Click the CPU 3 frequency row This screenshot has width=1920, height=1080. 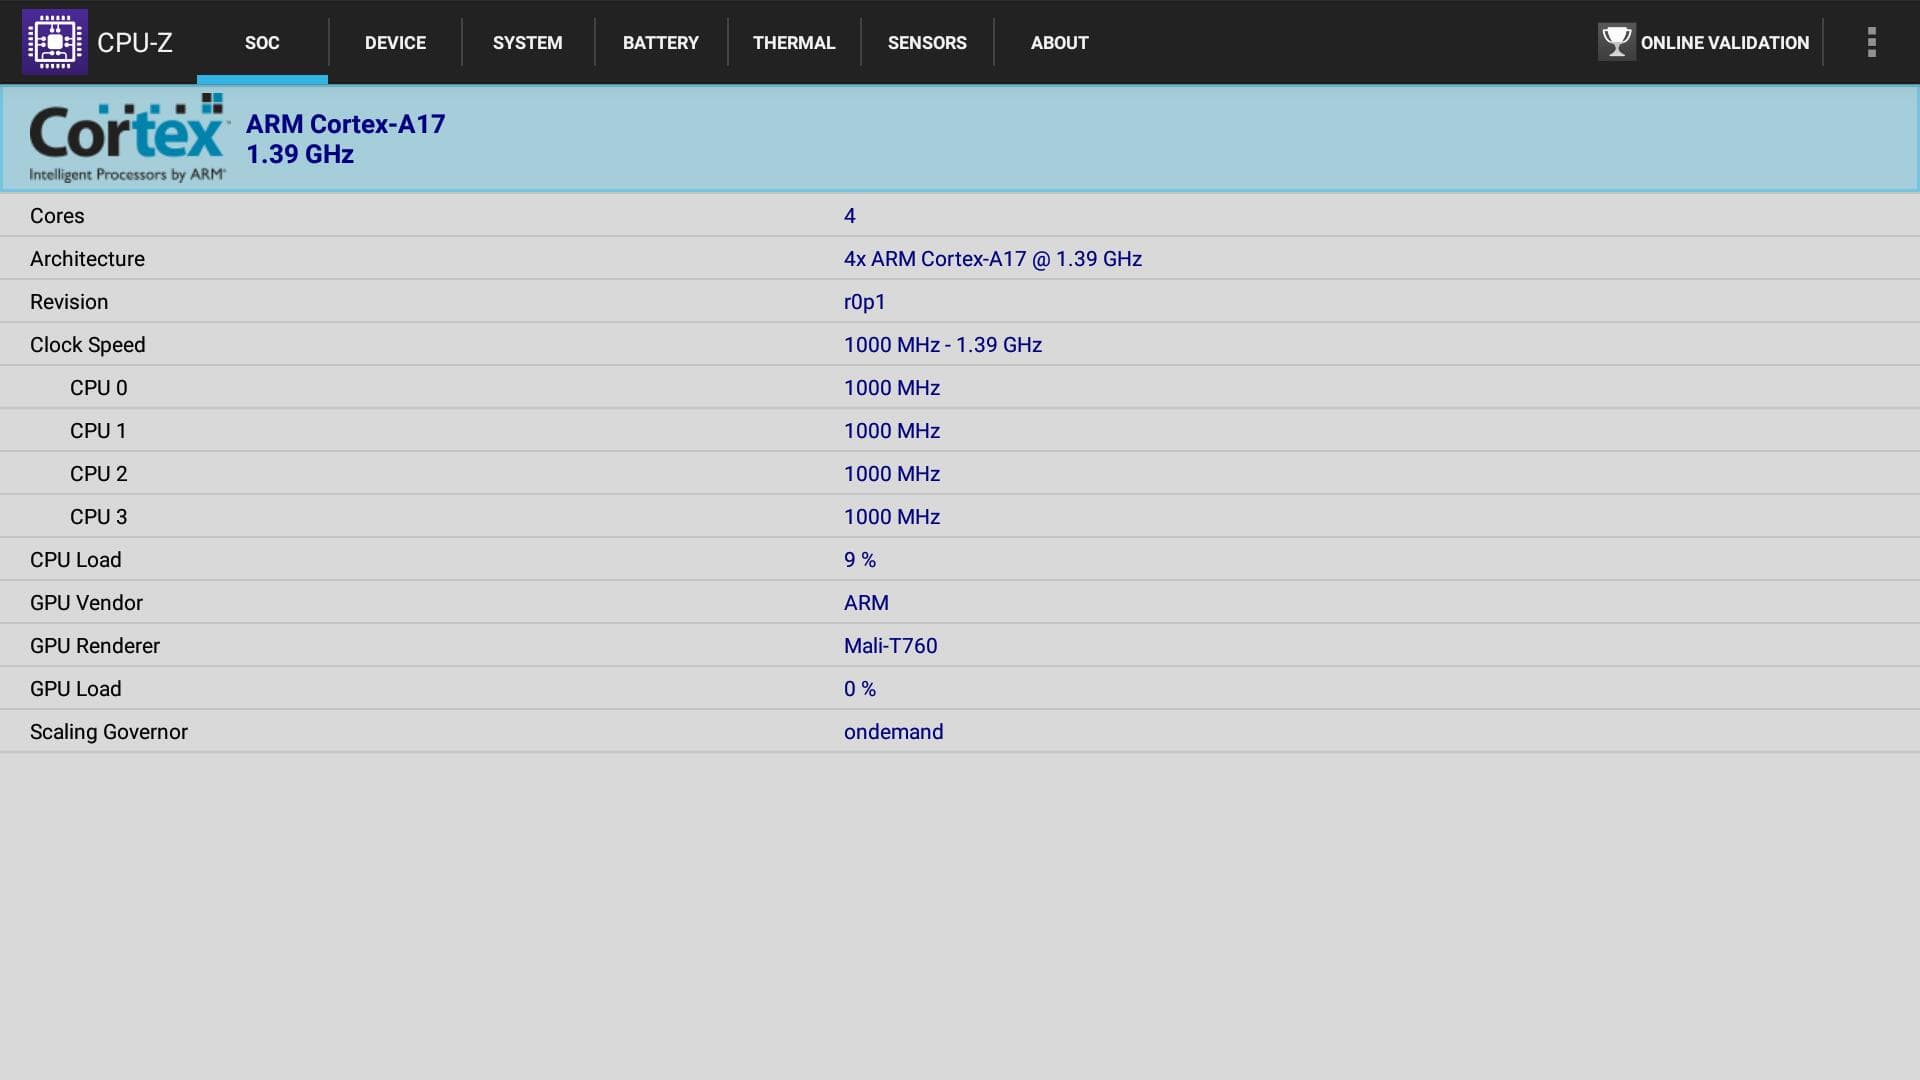(x=960, y=517)
